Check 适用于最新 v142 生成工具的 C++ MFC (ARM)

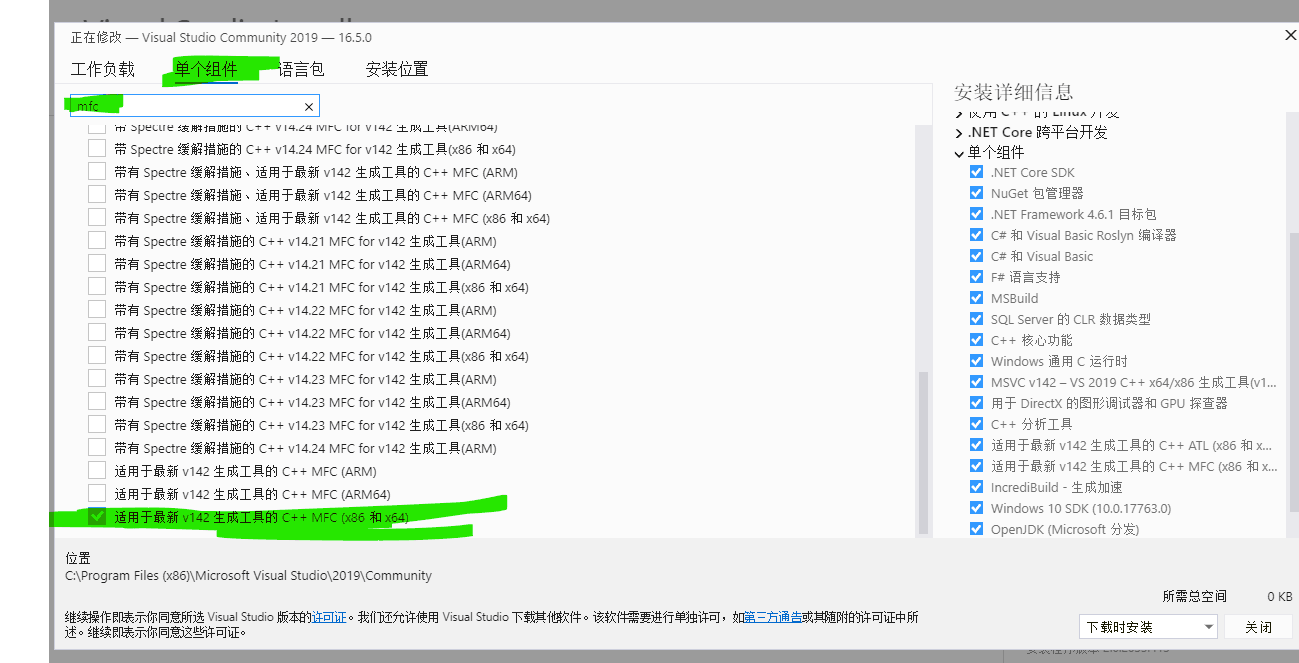(97, 471)
